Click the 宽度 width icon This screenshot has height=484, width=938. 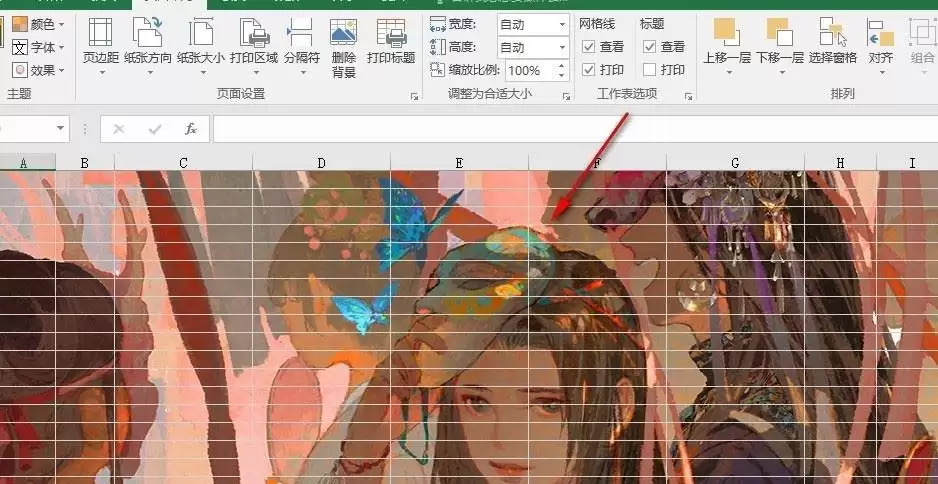pyautogui.click(x=438, y=24)
